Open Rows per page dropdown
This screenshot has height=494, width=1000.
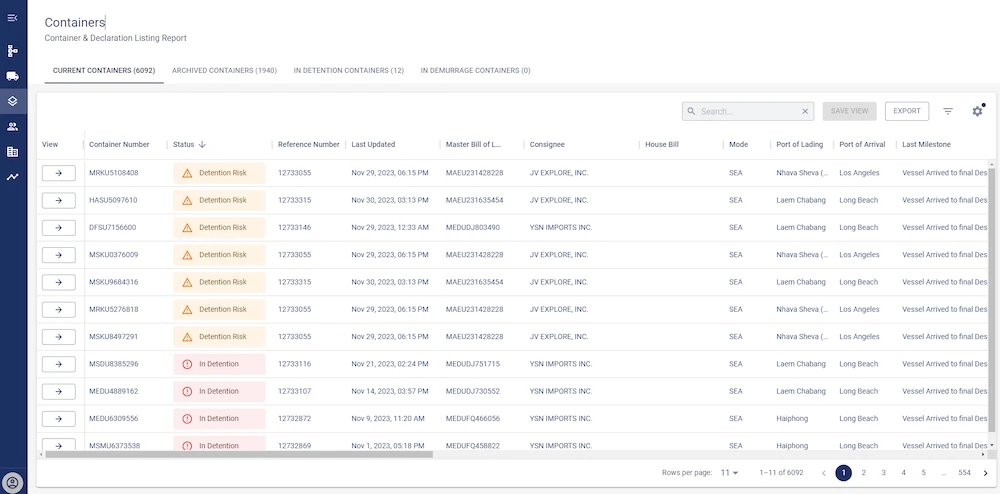click(x=729, y=472)
